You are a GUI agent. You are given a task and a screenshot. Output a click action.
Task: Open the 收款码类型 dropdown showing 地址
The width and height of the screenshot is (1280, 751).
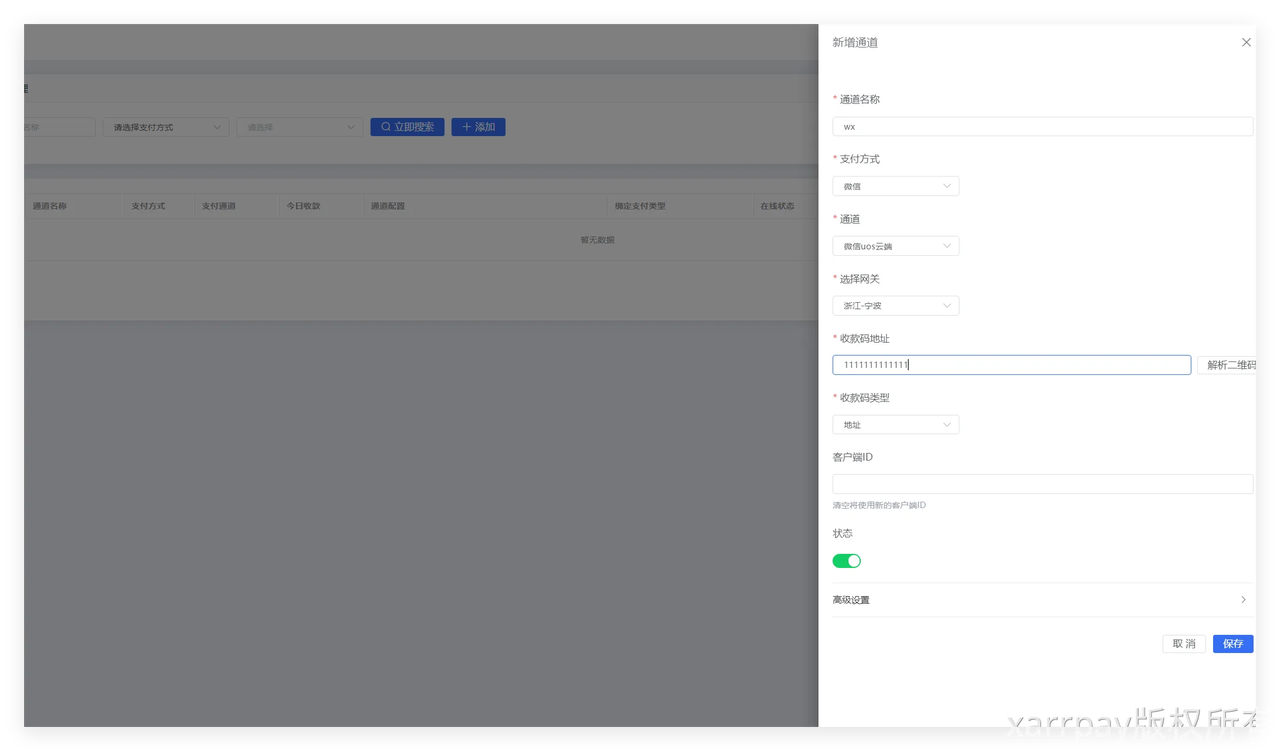895,425
